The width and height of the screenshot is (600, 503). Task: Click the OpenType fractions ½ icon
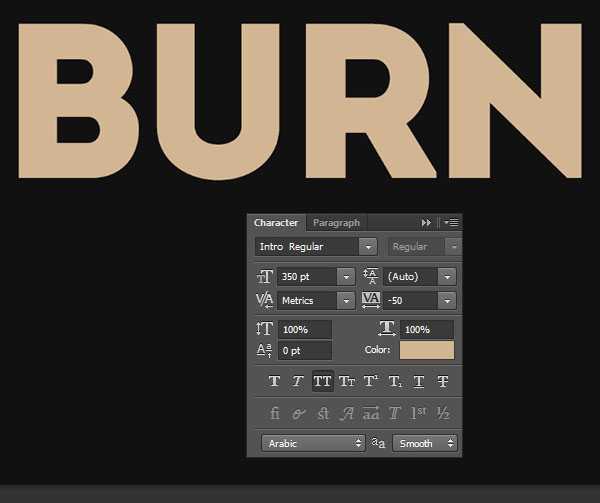click(443, 413)
